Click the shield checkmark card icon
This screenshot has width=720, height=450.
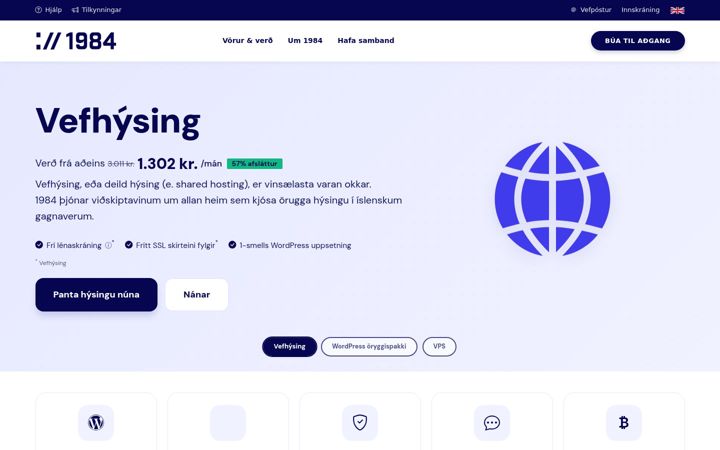pos(360,422)
